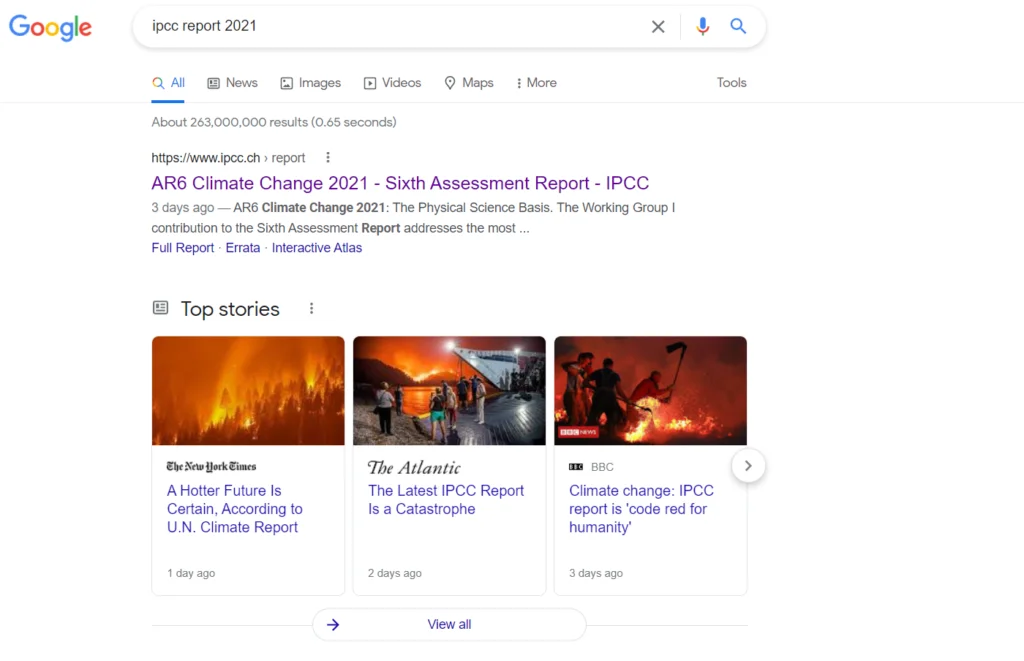Click The New York Times logo

[211, 466]
